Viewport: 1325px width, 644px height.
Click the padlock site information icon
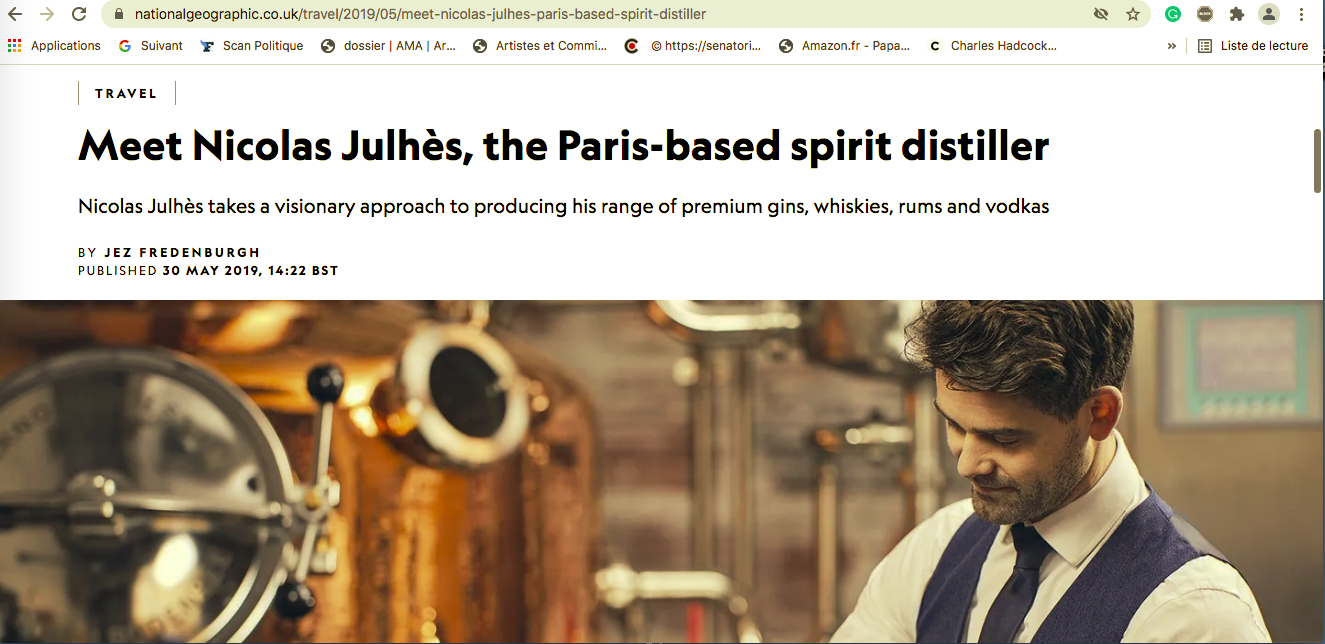(x=119, y=15)
